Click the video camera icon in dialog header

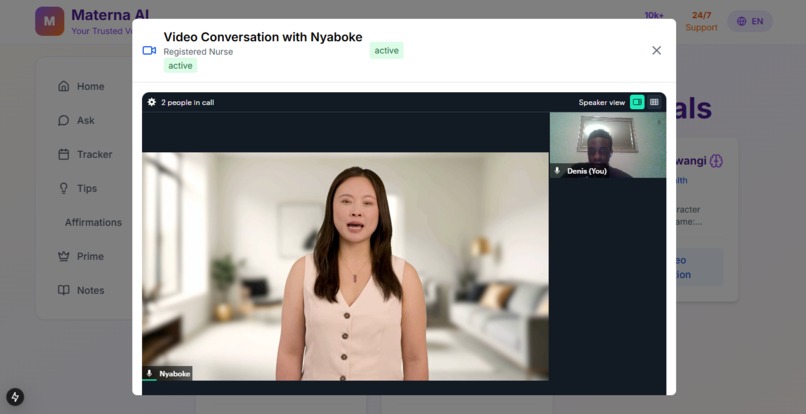149,50
